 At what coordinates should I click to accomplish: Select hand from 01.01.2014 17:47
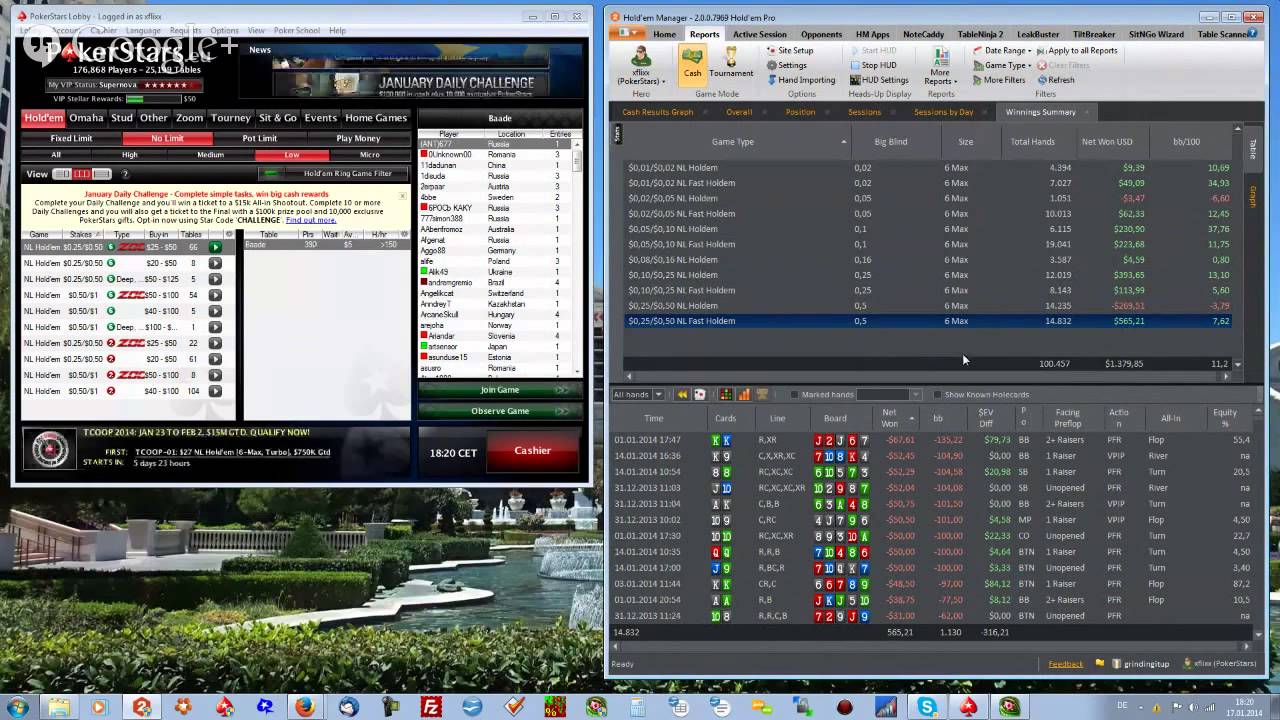point(932,440)
